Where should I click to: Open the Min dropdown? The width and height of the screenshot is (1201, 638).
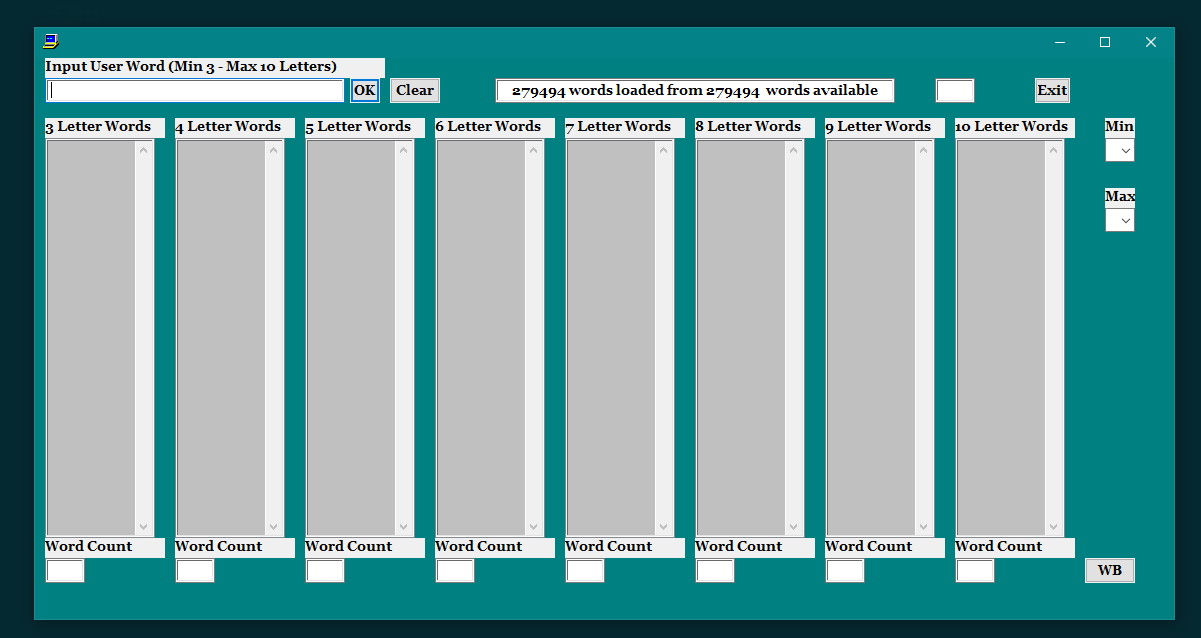[1120, 151]
